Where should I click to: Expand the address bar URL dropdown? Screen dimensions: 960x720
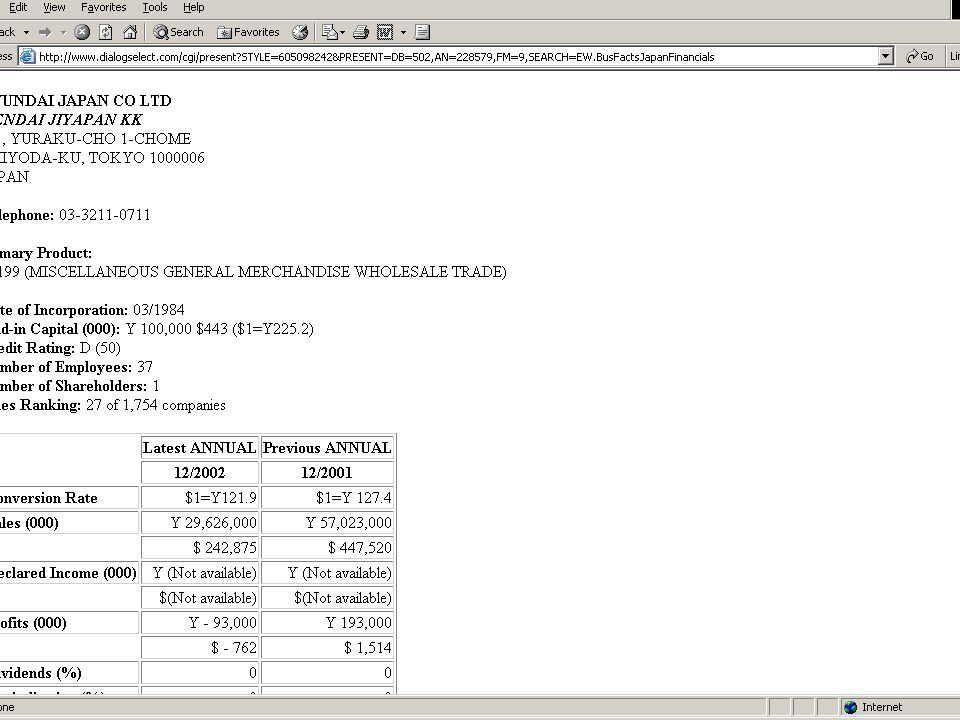pyautogui.click(x=885, y=57)
